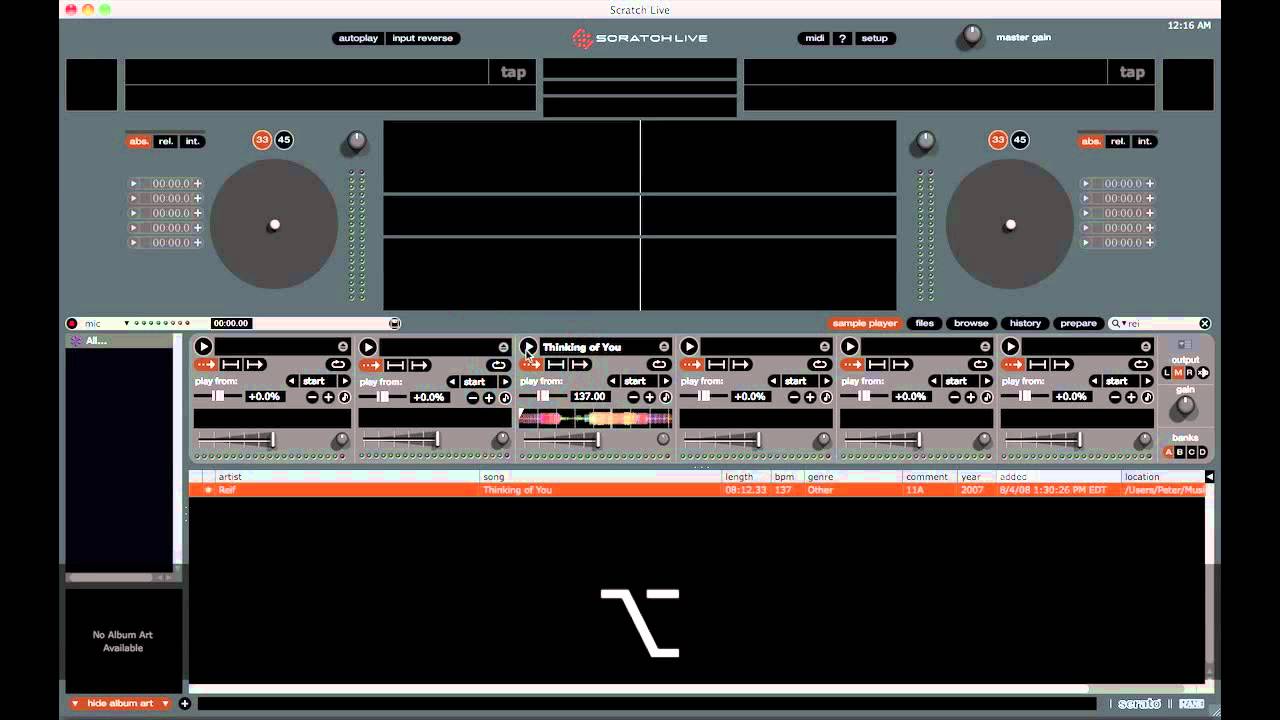
Task: Click sample player display mode icon above output
Action: click(x=1185, y=345)
